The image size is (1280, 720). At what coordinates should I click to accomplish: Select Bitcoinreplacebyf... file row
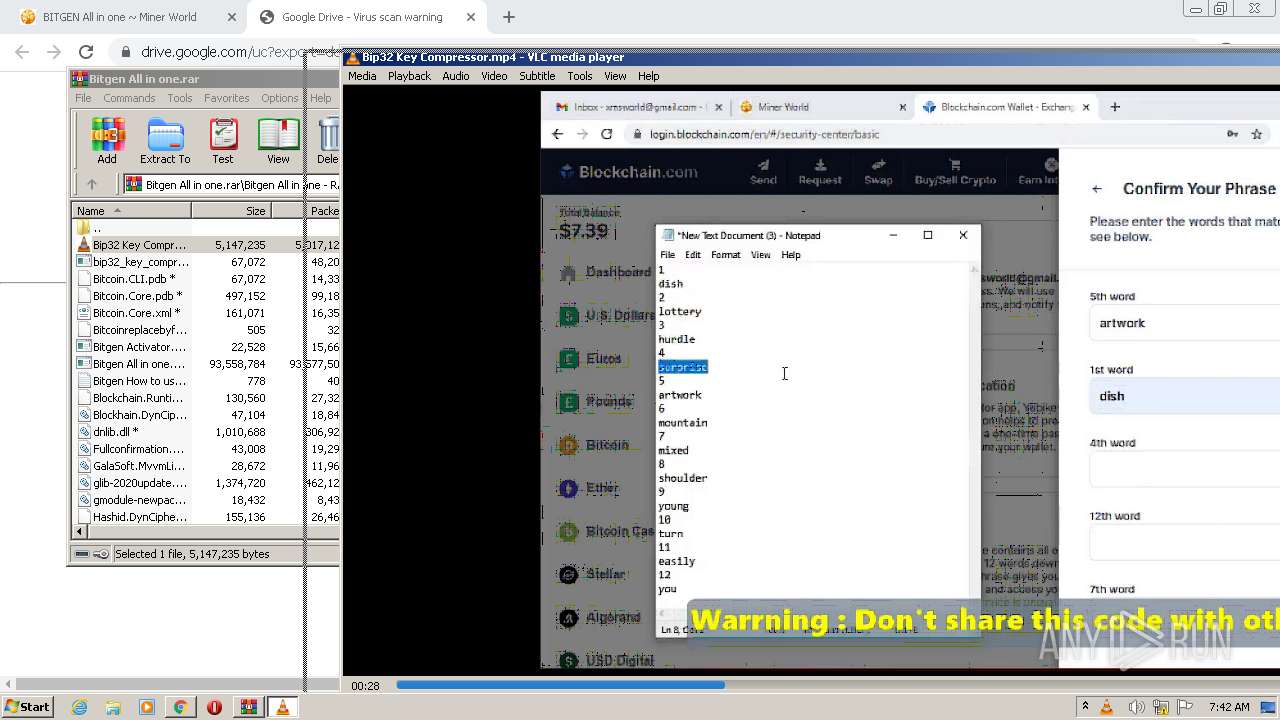[208, 330]
